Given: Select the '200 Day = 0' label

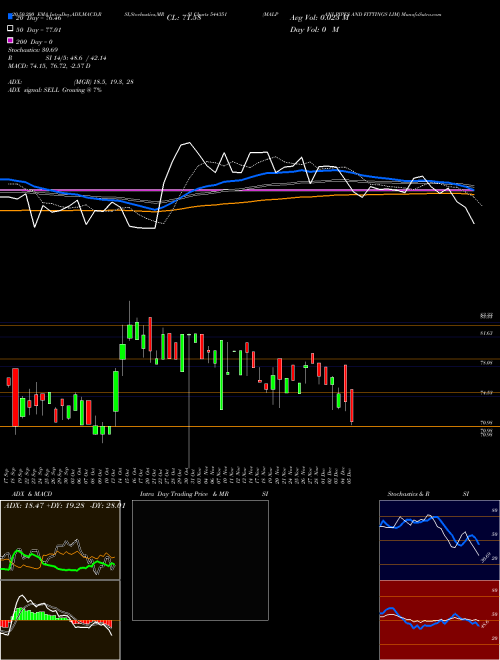Looking at the screenshot, I should pyautogui.click(x=34, y=42).
